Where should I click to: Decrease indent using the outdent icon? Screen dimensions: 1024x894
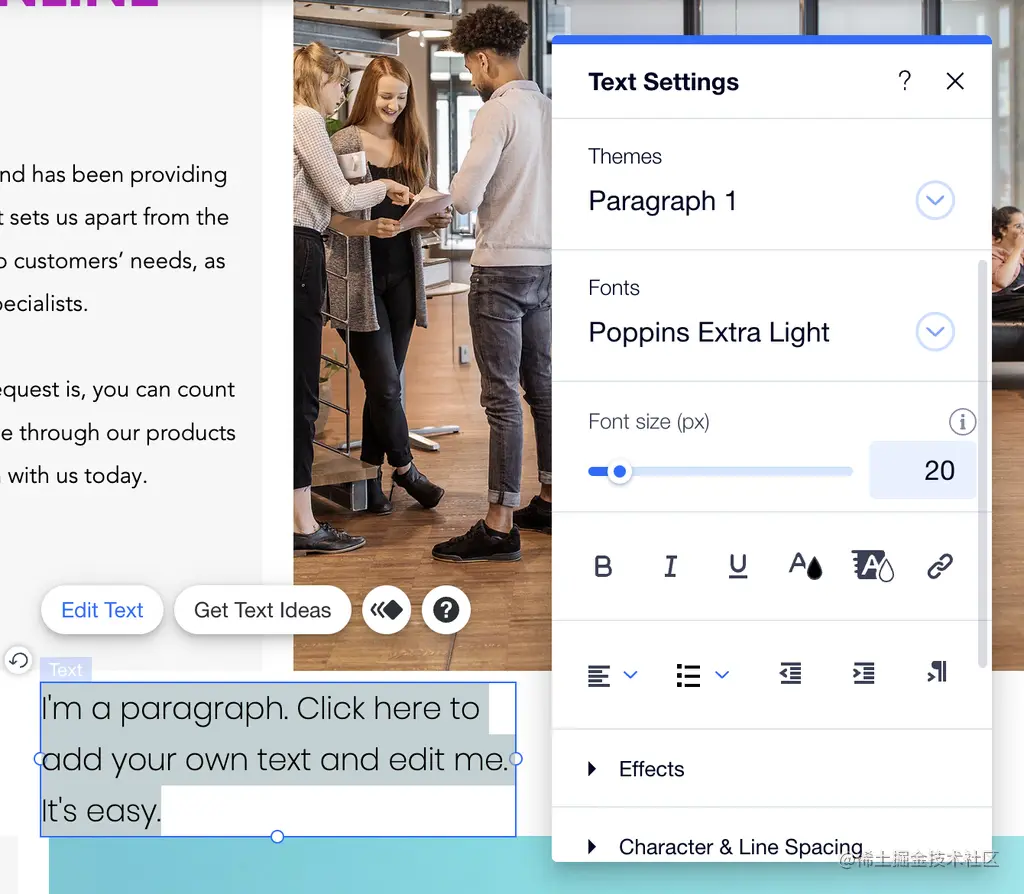(x=791, y=673)
